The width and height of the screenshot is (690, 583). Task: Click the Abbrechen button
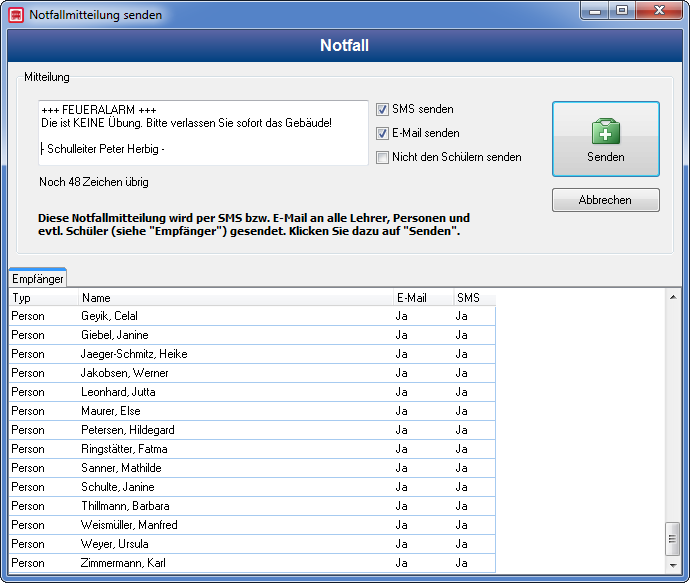pyautogui.click(x=606, y=200)
